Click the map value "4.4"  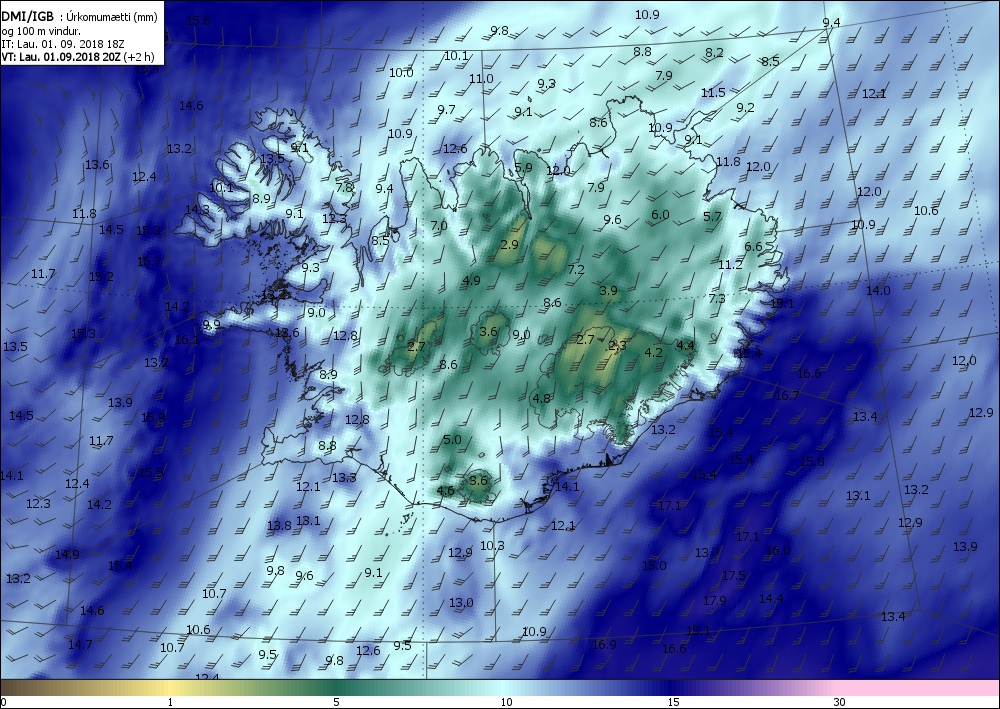click(x=685, y=345)
